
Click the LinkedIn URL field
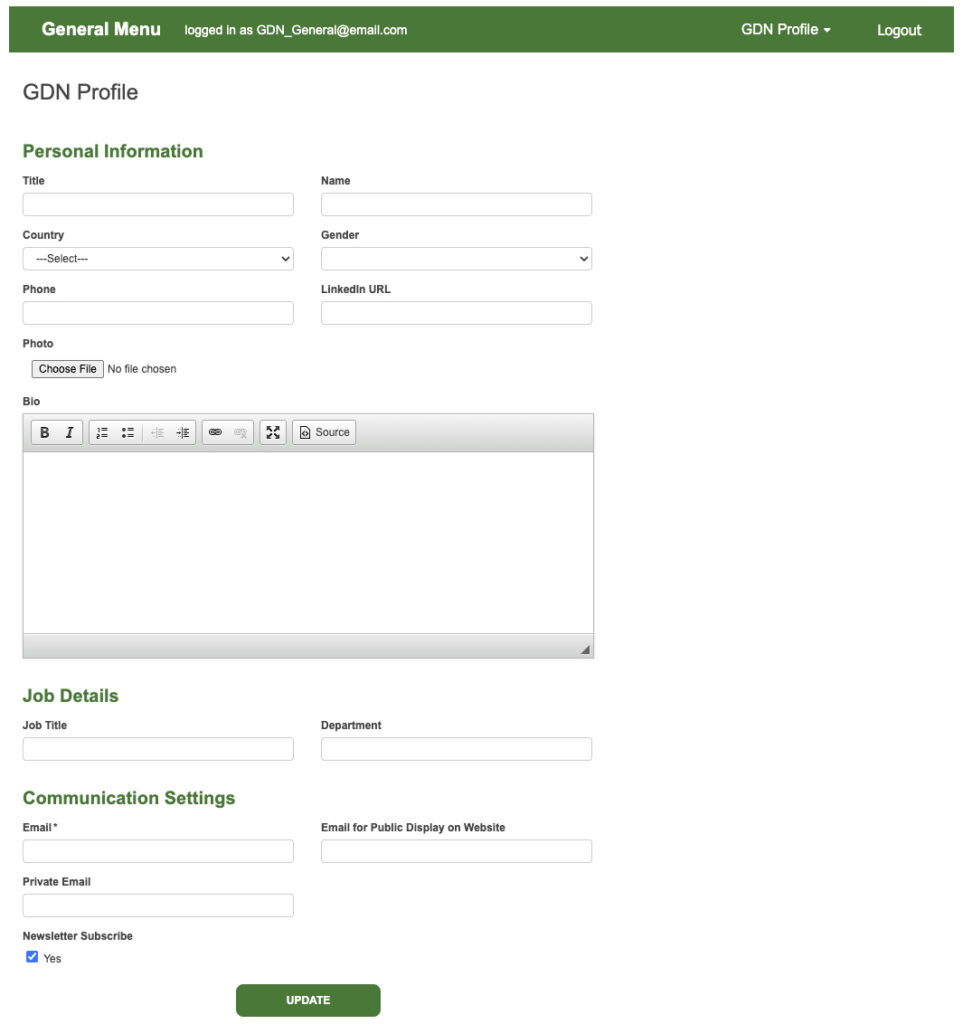456,313
